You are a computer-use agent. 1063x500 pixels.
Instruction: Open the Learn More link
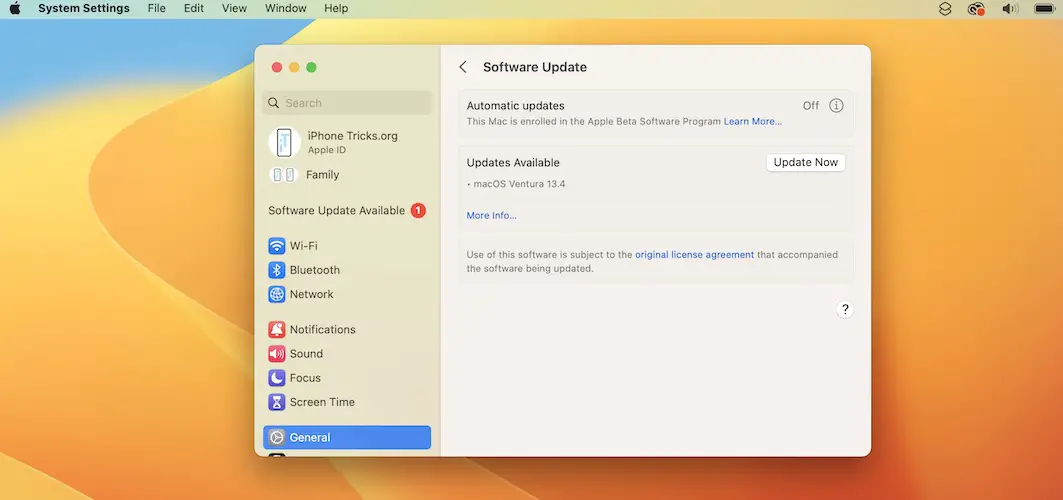[752, 122]
